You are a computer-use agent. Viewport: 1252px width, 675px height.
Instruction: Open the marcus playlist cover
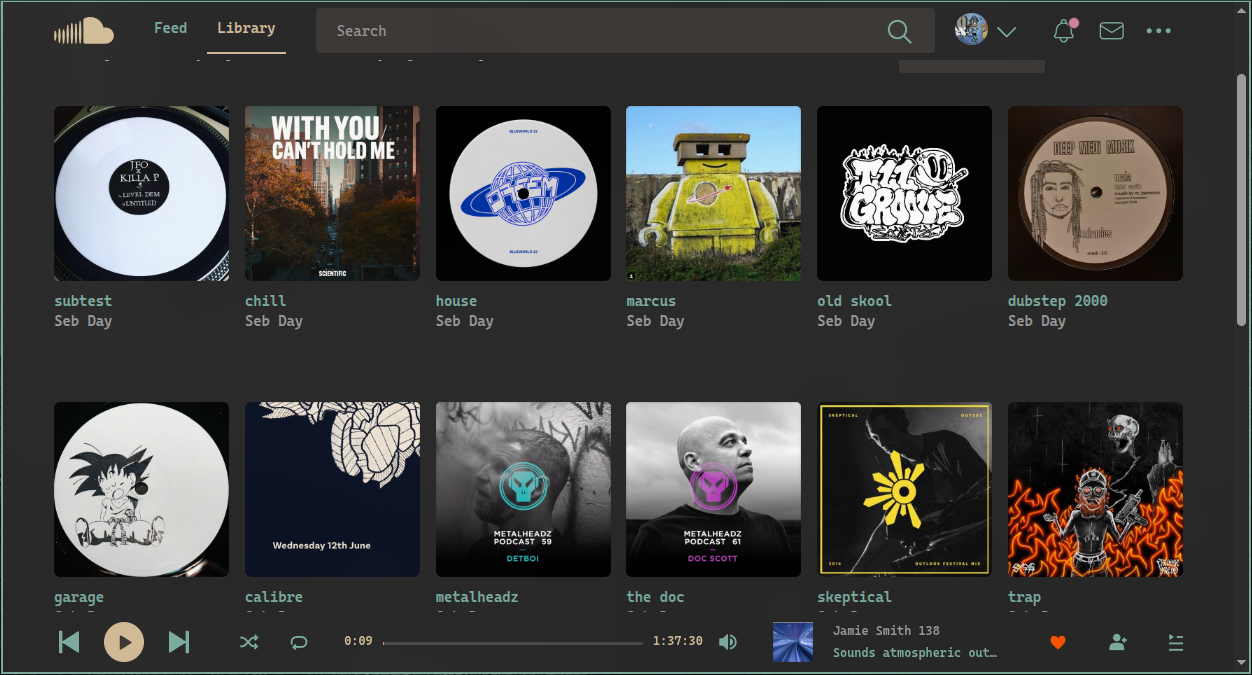point(714,194)
